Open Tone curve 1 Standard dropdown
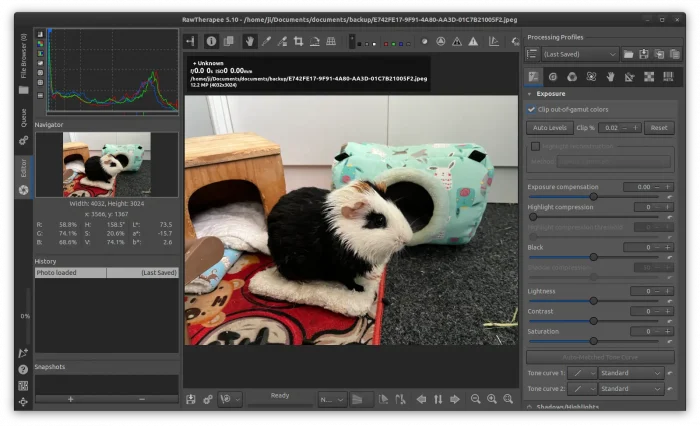The image size is (700, 426). (x=632, y=373)
